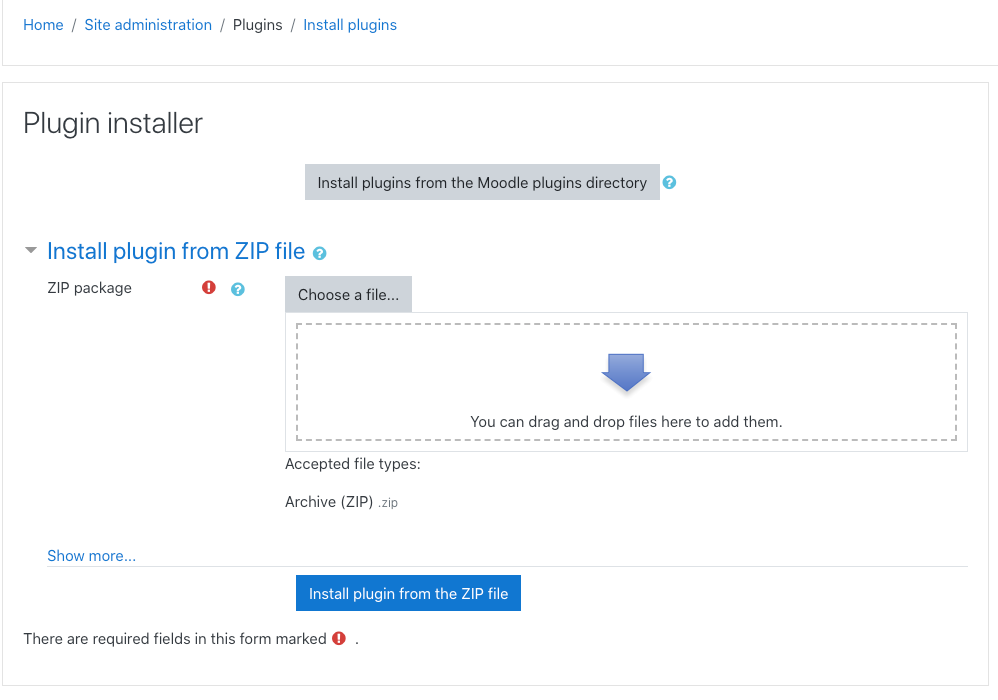Click the drag and drop files area
The width and height of the screenshot is (998, 700).
point(626,382)
